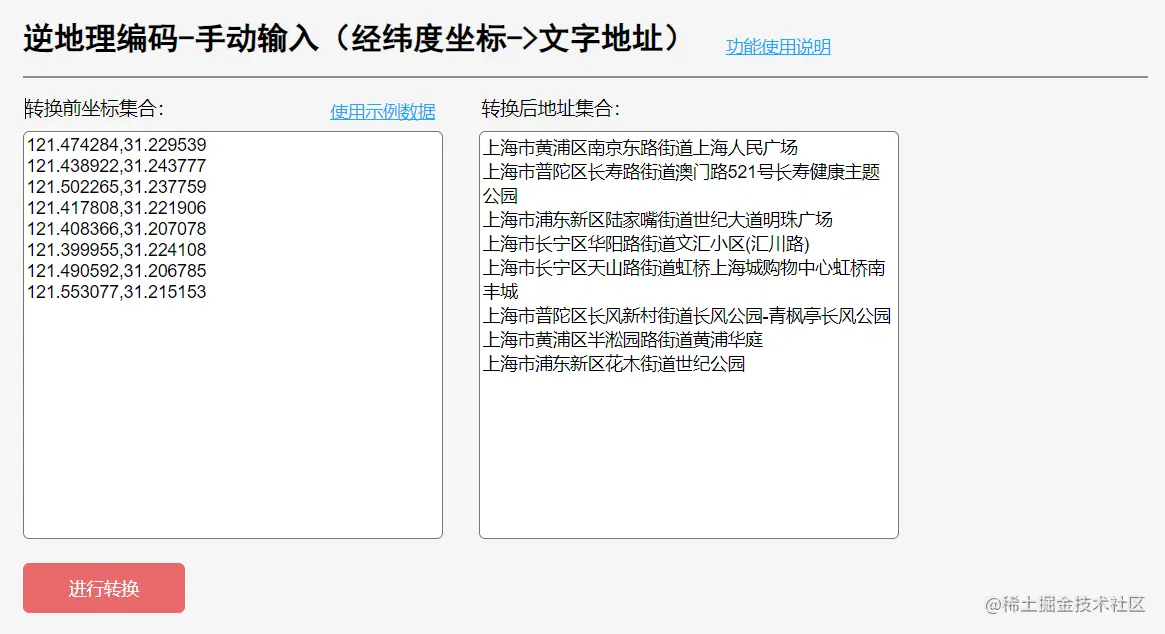Image resolution: width=1165 pixels, height=634 pixels.
Task: Click the 青枫亭长风公园 address entry
Action: click(x=686, y=314)
